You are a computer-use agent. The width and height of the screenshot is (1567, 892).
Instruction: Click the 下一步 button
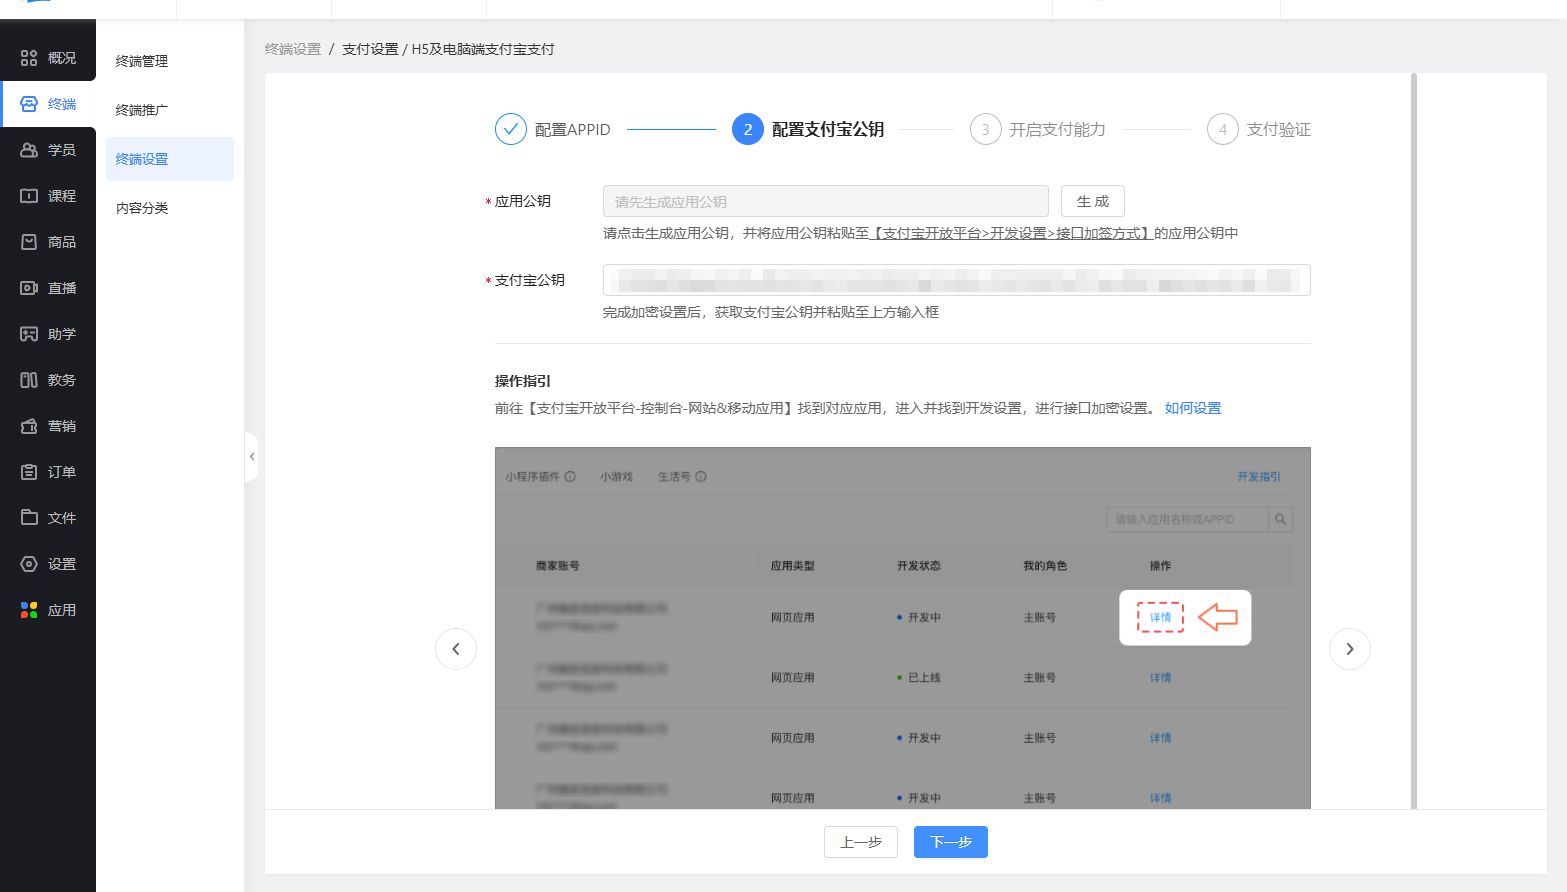tap(951, 842)
